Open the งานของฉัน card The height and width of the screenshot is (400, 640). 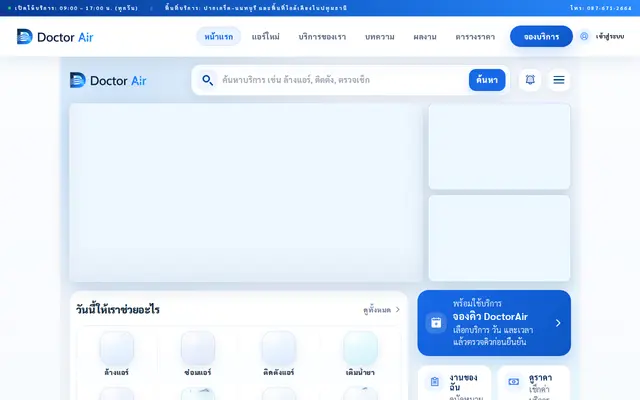454,383
